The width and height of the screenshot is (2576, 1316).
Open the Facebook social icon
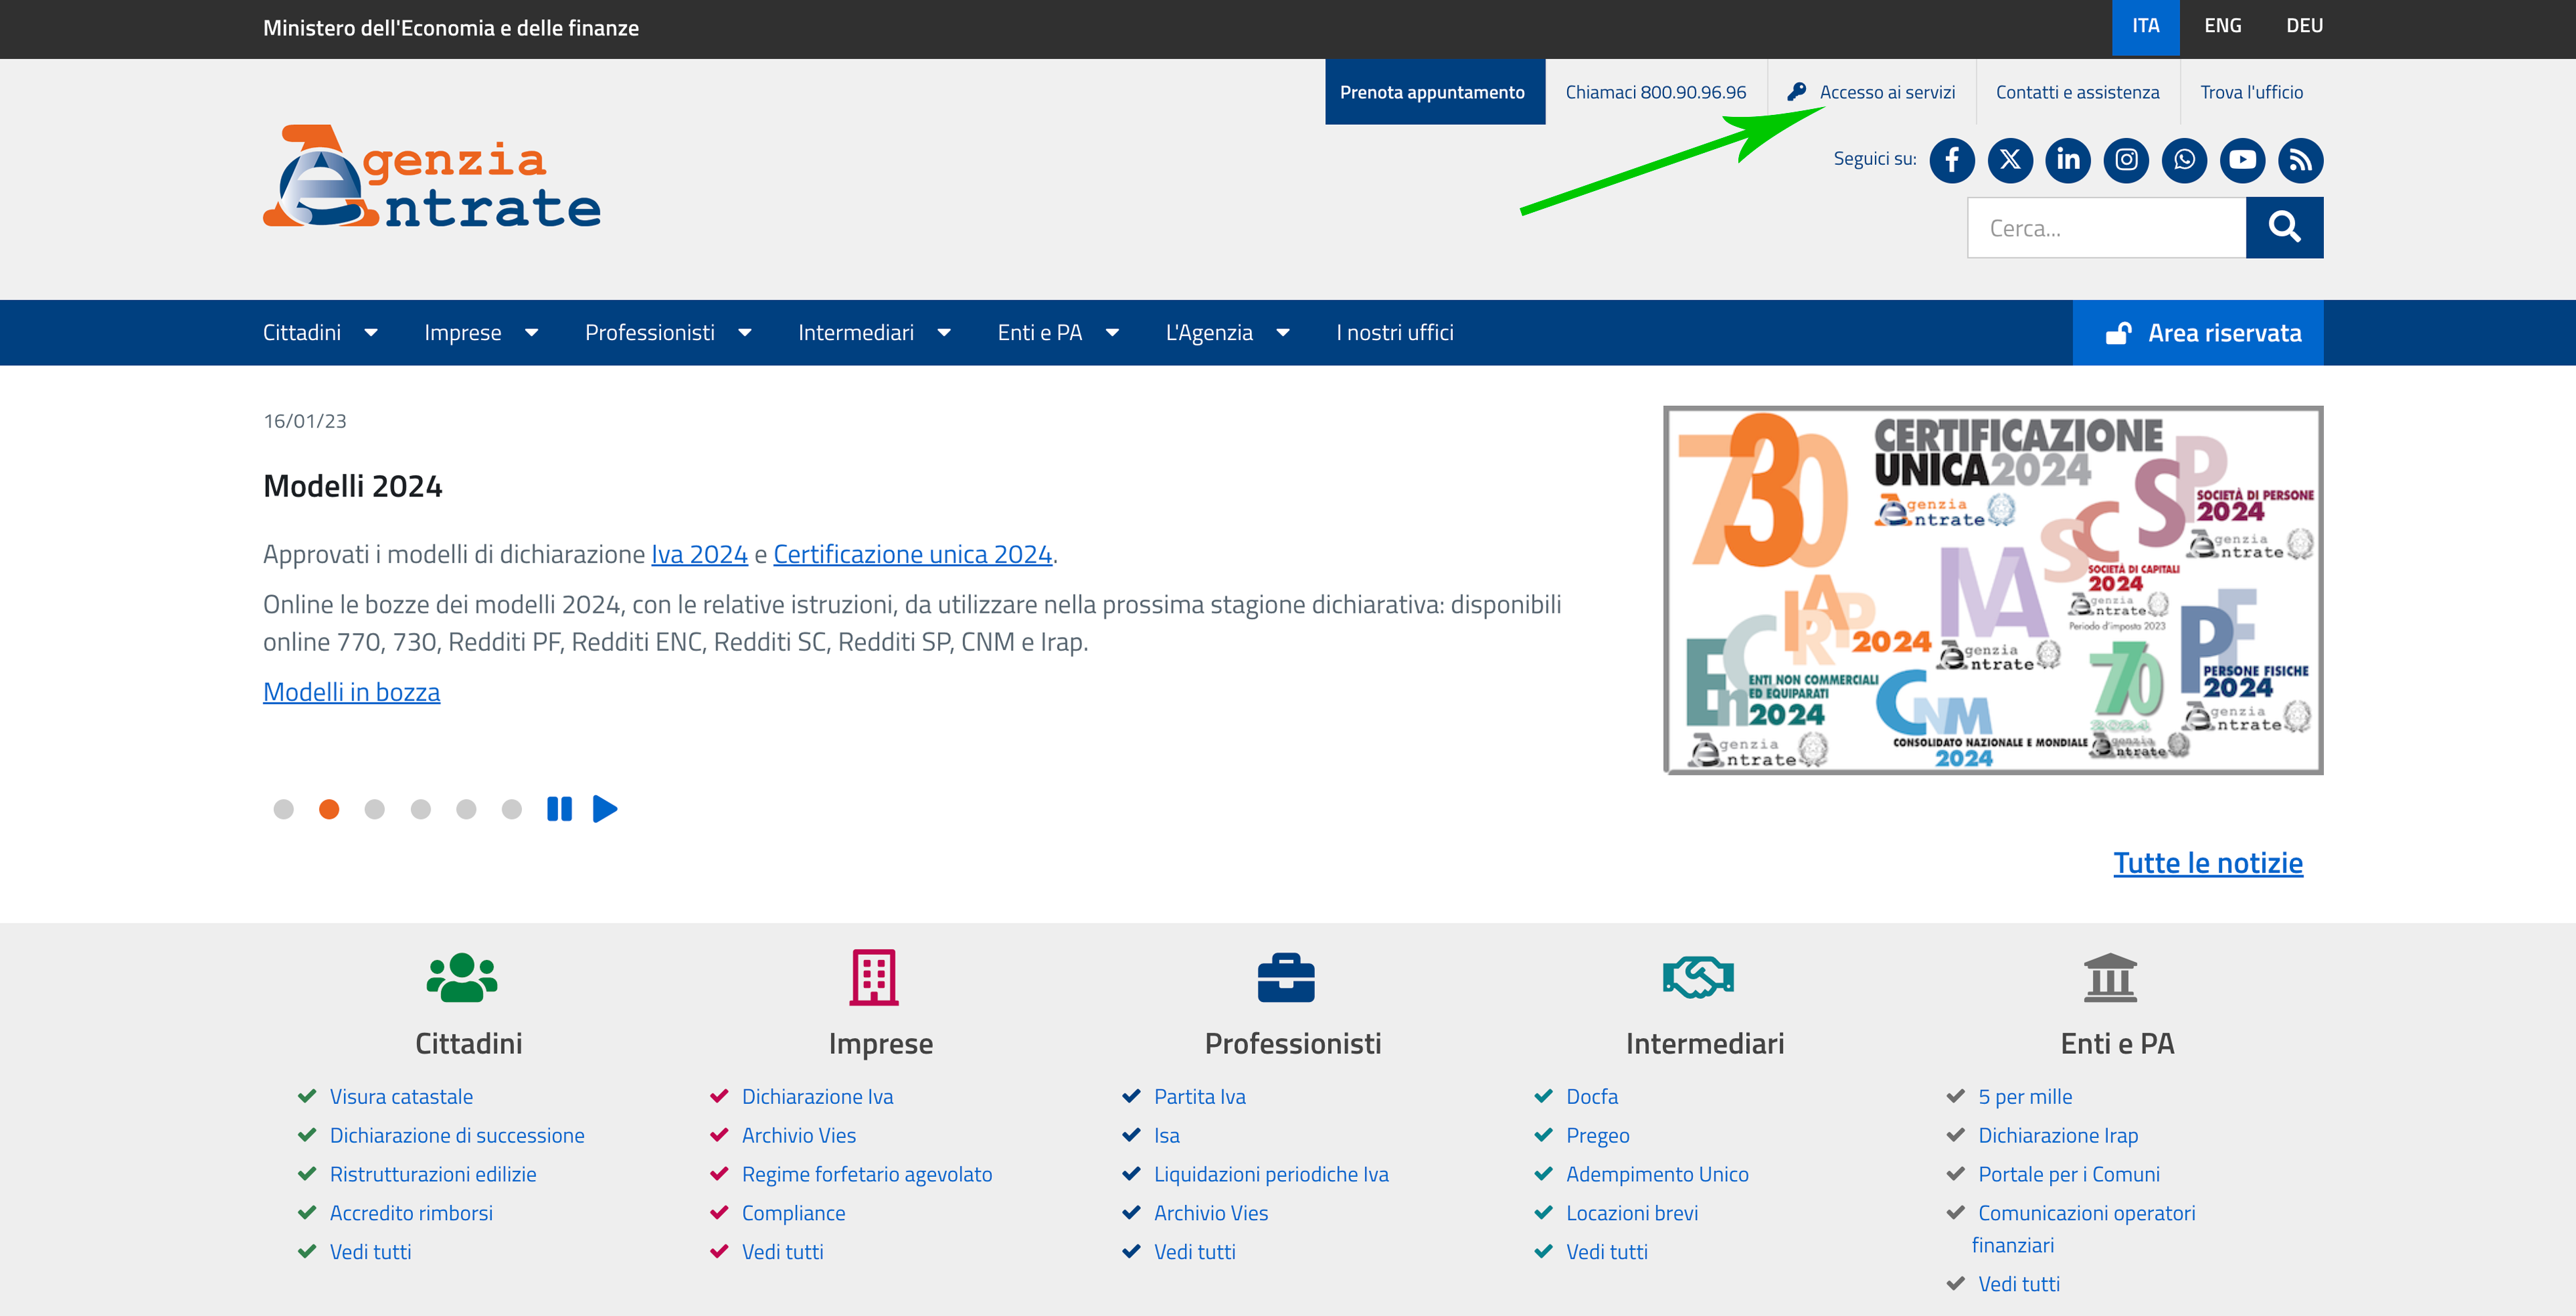(x=1951, y=160)
